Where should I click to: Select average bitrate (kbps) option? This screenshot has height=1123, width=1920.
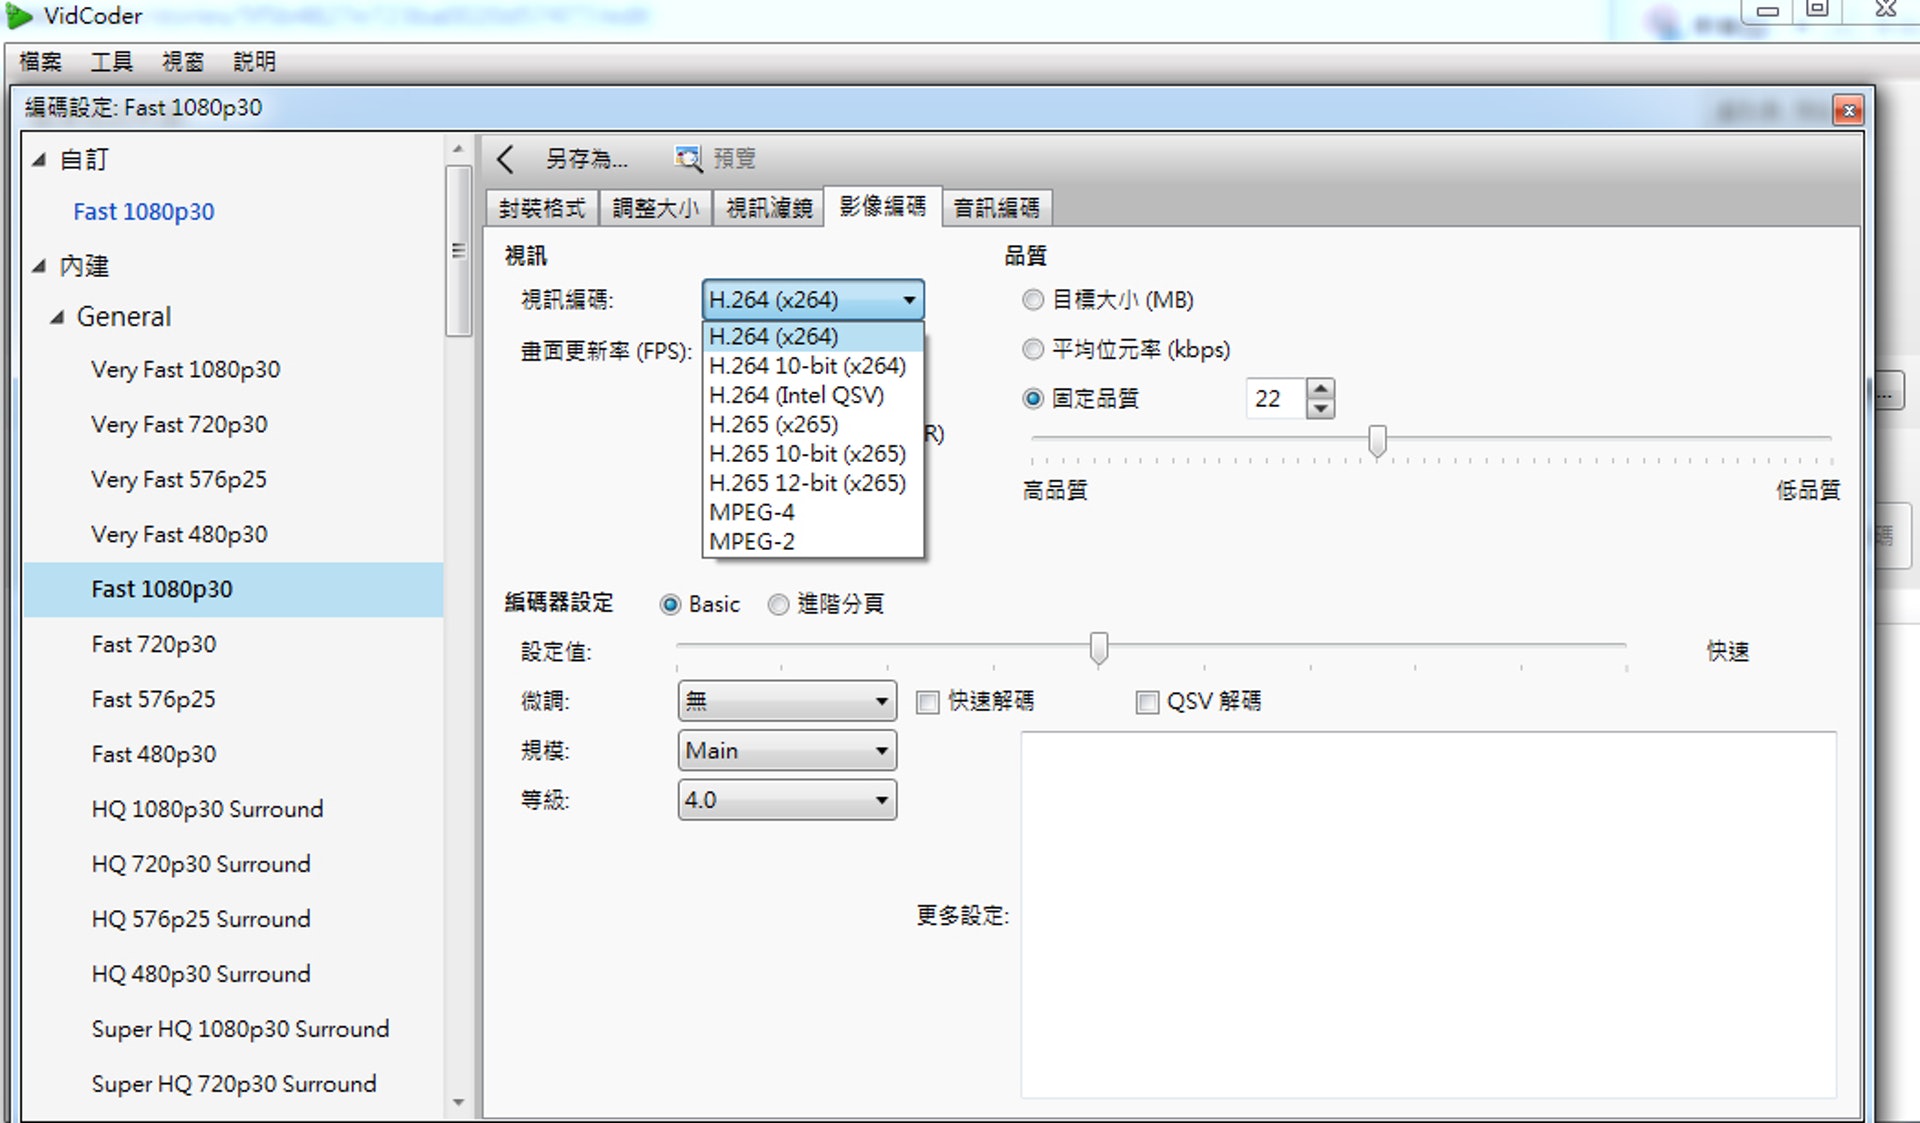(1033, 349)
